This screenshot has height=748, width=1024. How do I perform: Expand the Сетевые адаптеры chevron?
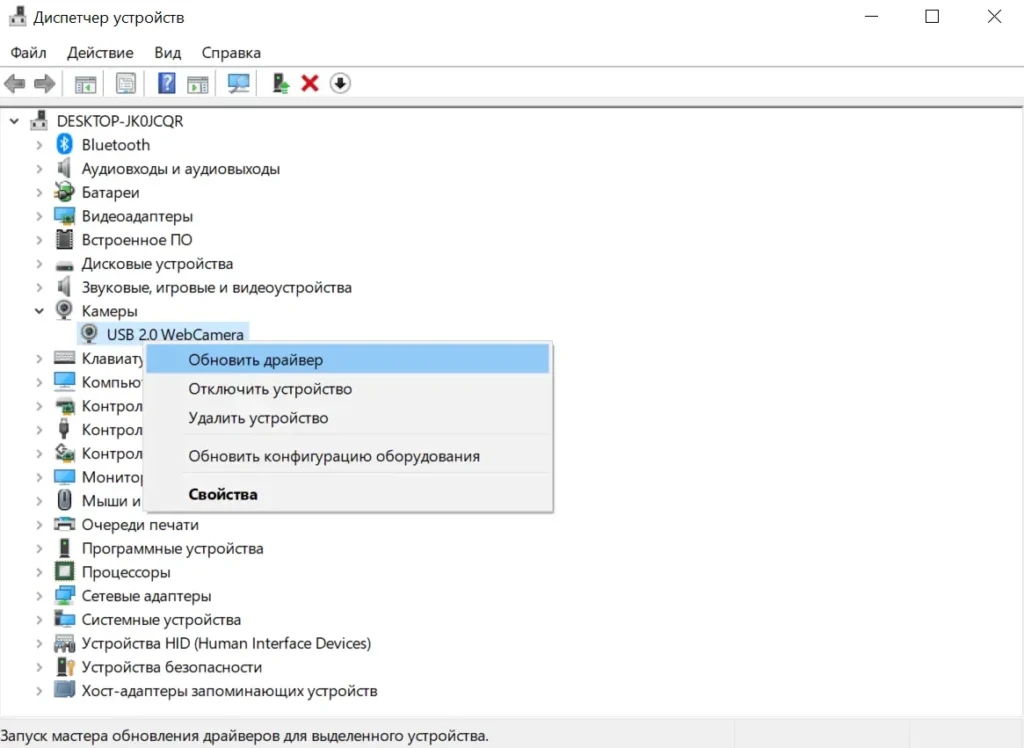[x=39, y=596]
